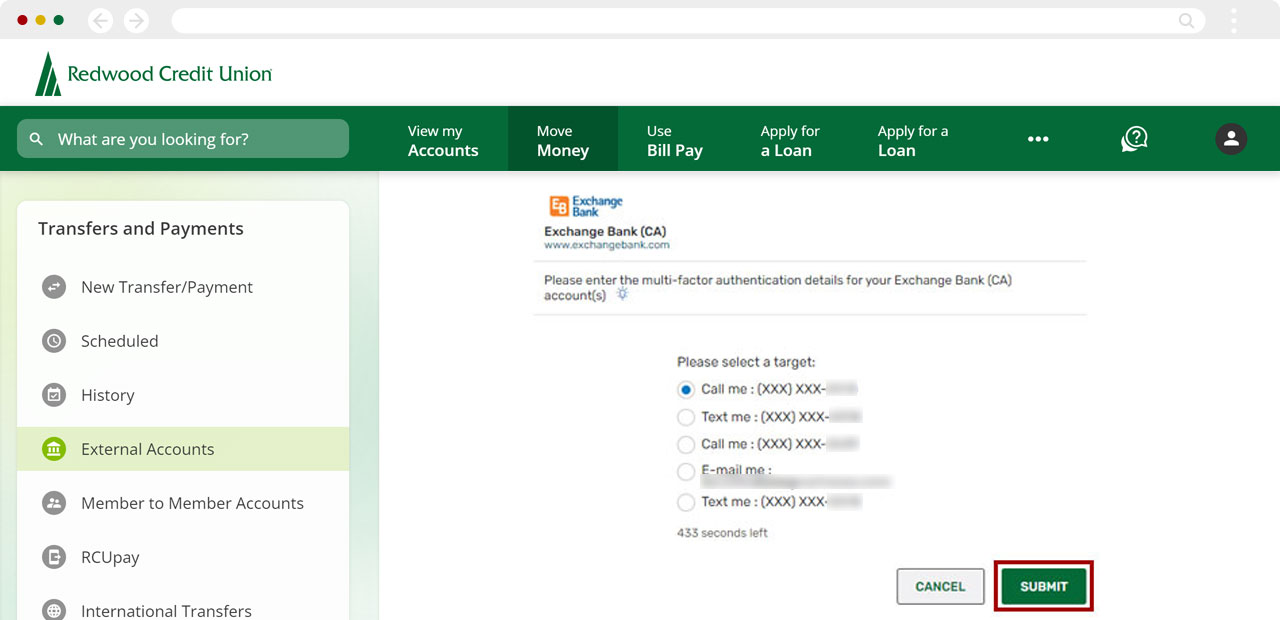Click the External Accounts bank icon
This screenshot has width=1280, height=620.
point(54,449)
